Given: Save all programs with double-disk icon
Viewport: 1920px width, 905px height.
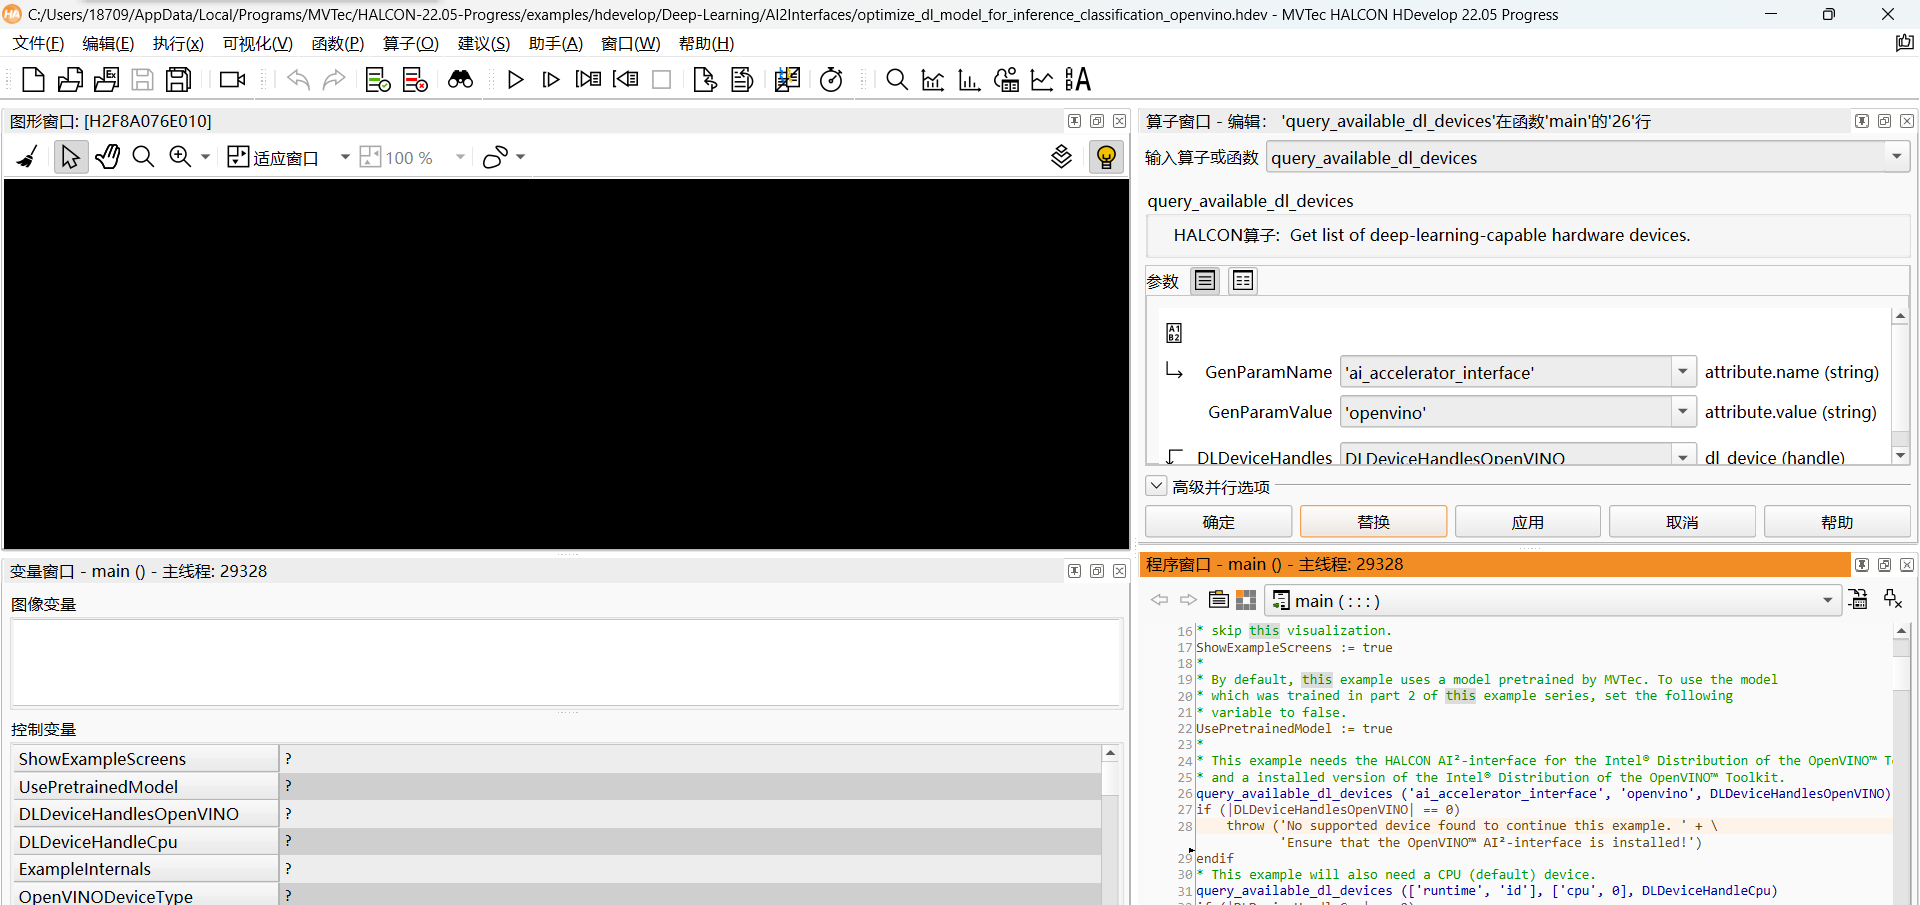Looking at the screenshot, I should coord(179,80).
